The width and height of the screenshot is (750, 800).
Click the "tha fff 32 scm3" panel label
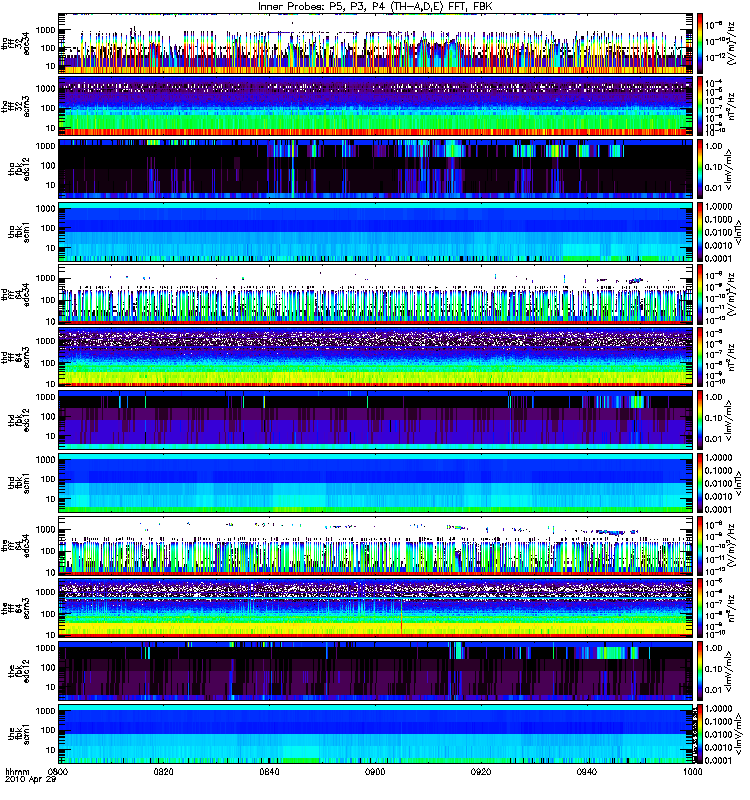(x=16, y=107)
